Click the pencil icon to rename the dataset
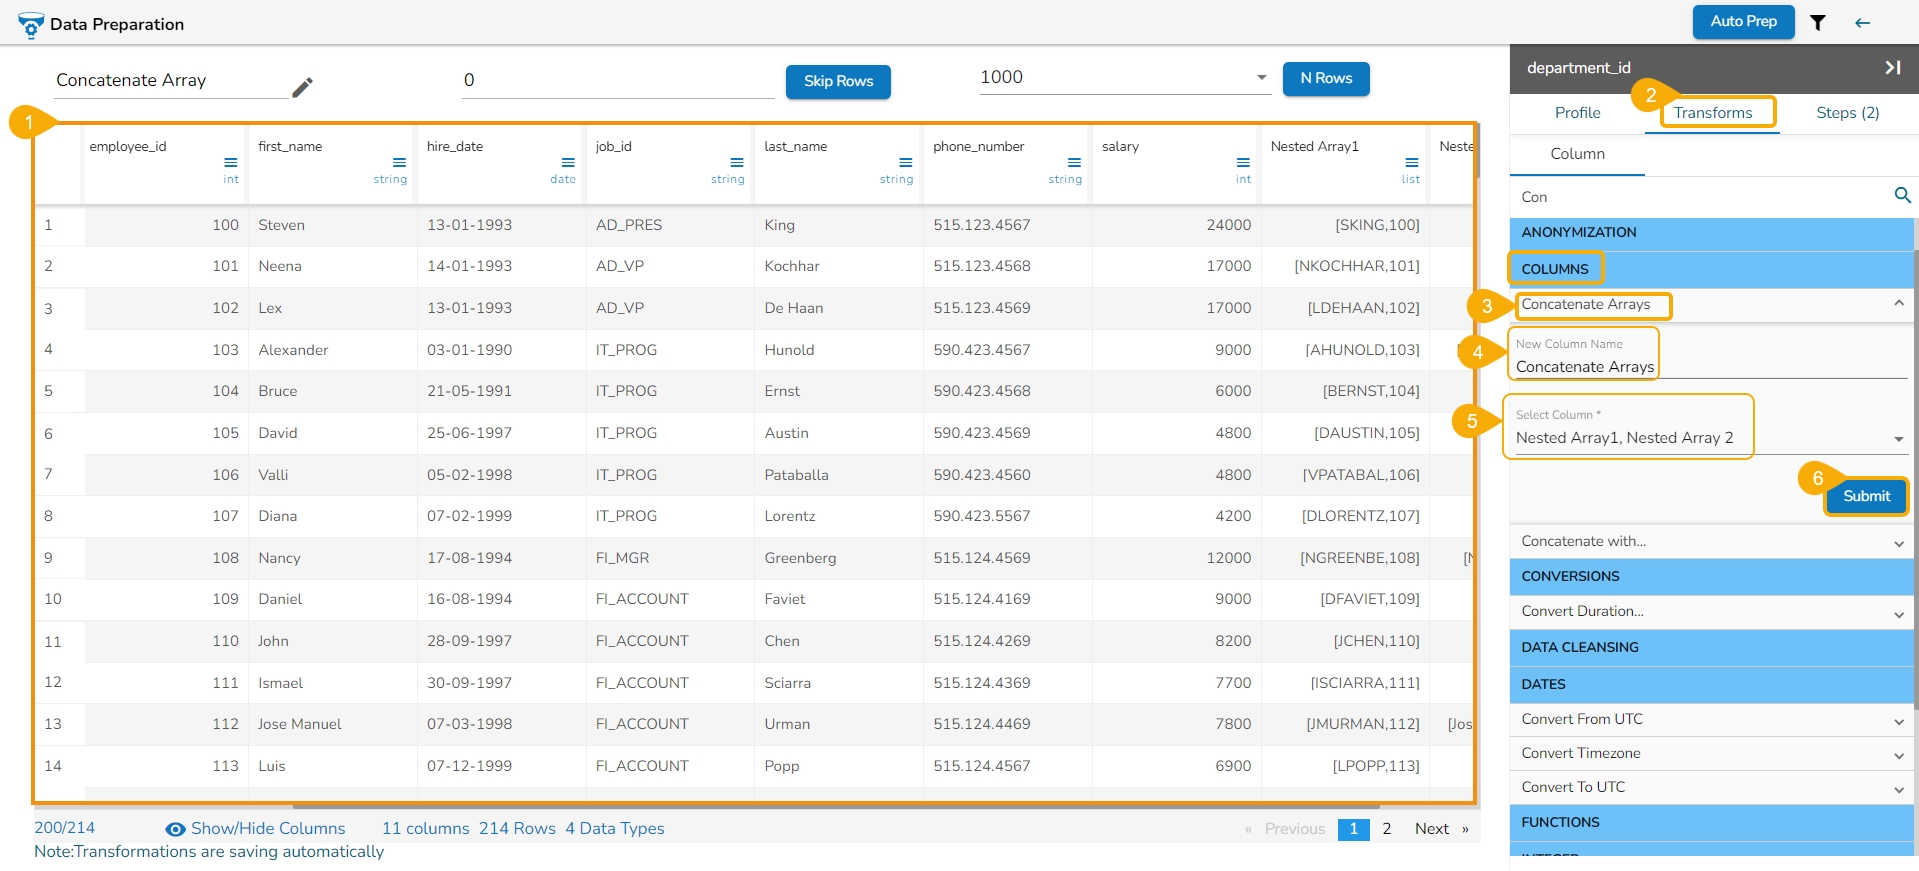 302,88
